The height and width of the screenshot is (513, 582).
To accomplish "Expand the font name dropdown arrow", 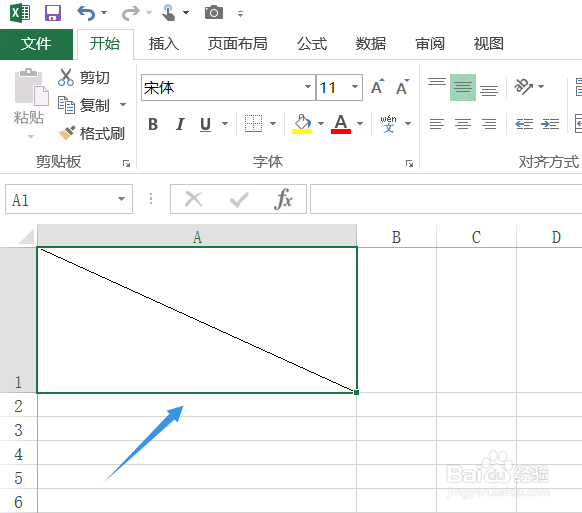I will [308, 87].
